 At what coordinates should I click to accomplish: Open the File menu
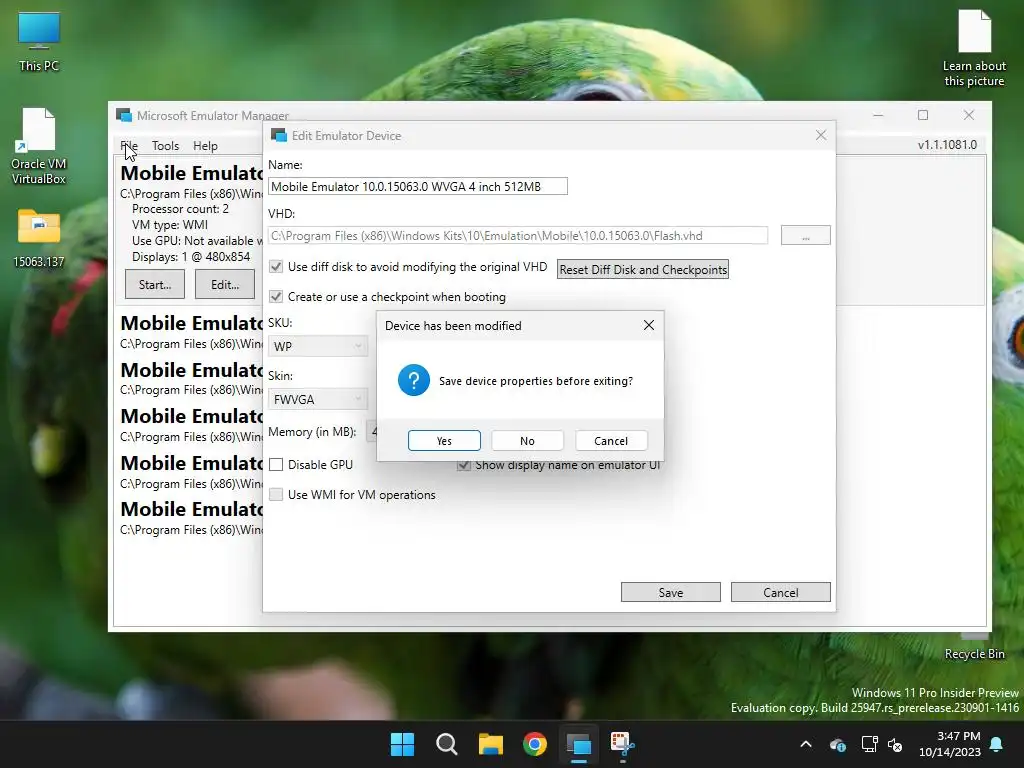pos(129,146)
